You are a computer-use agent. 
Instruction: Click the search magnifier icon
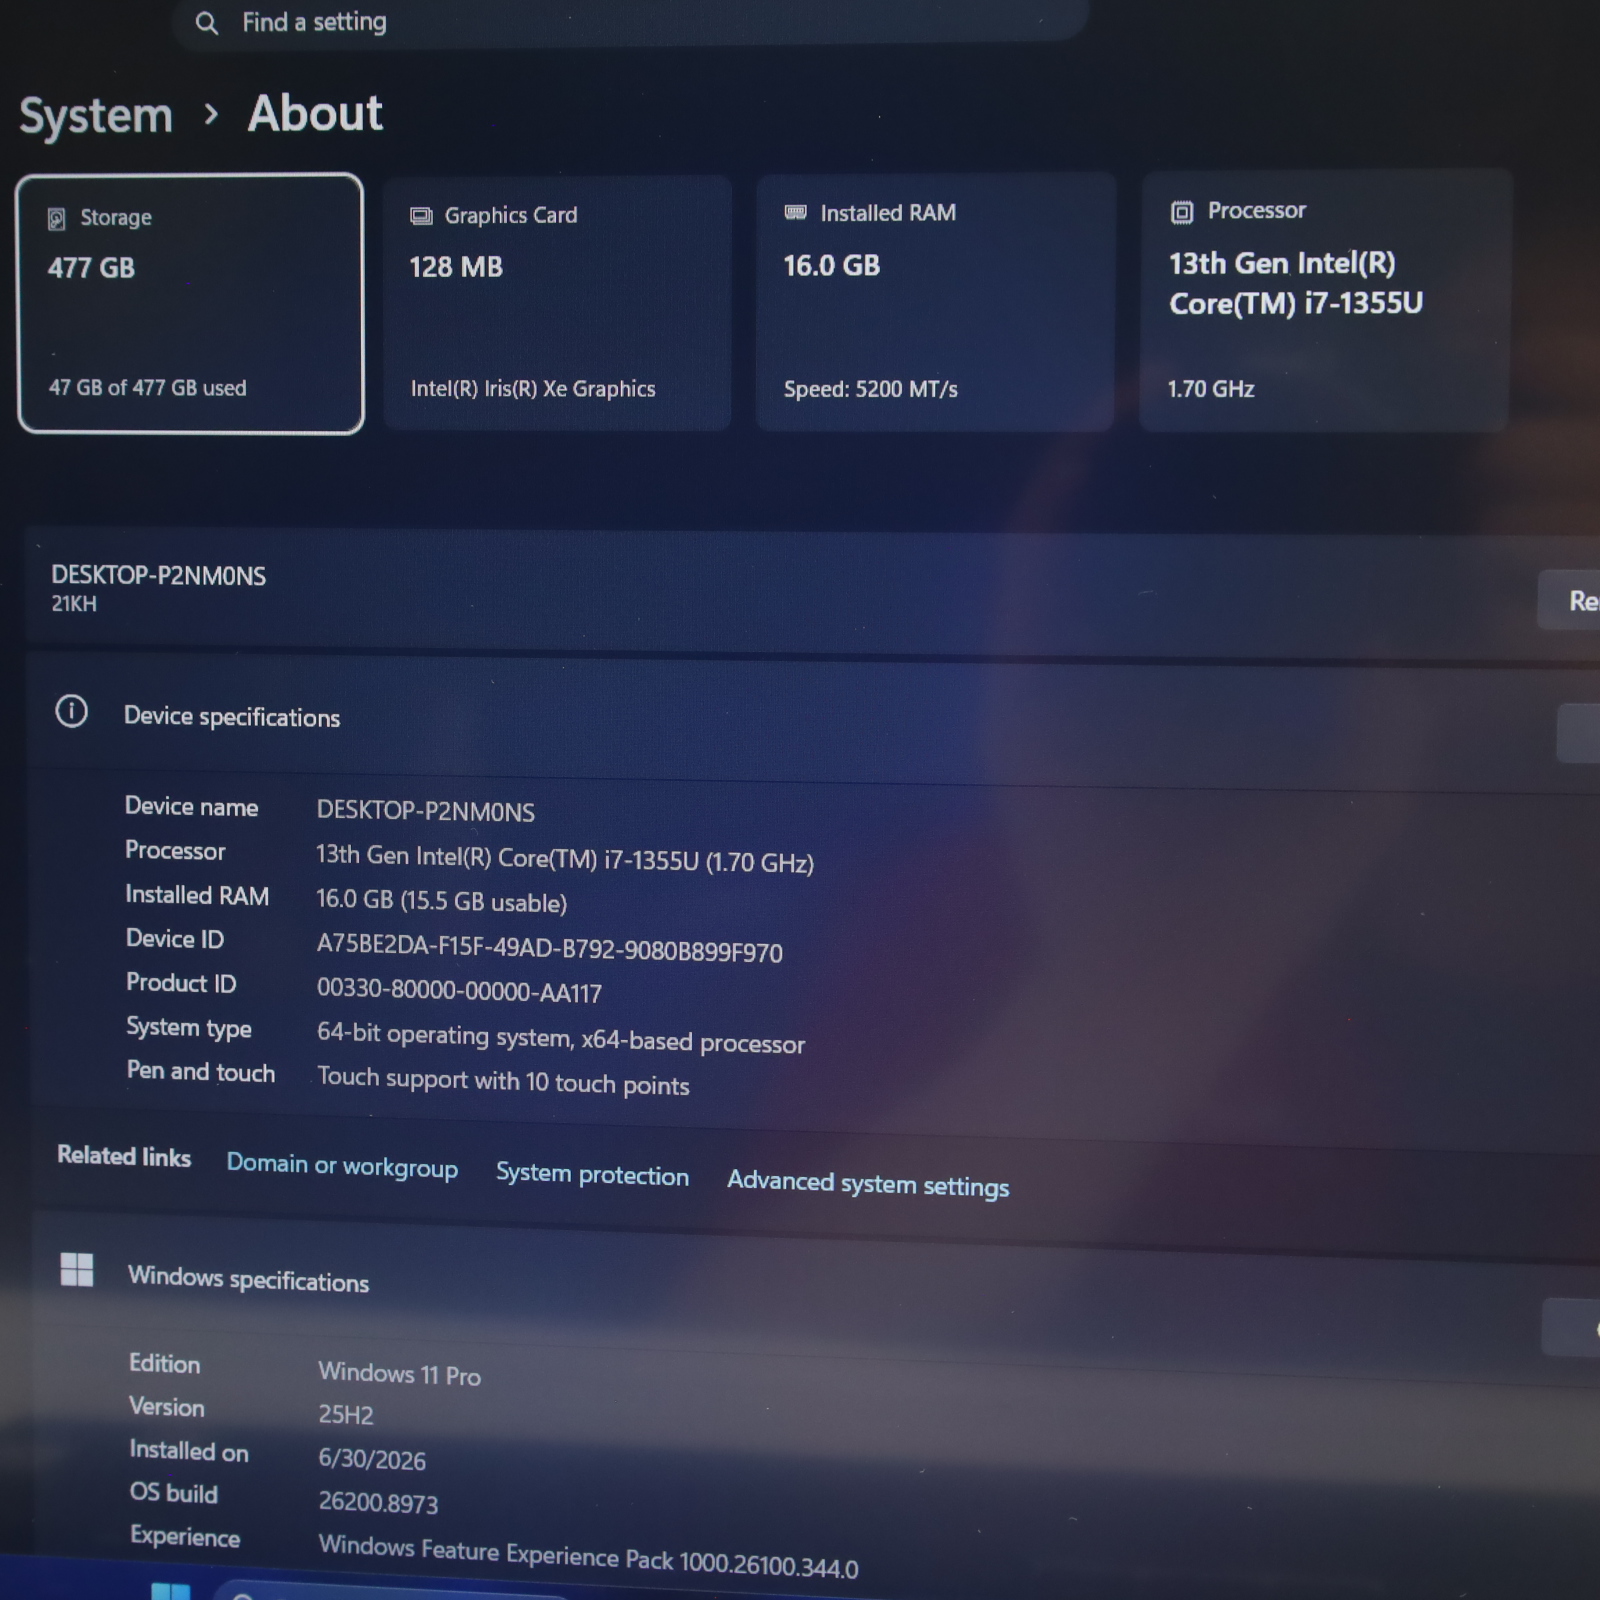[206, 23]
